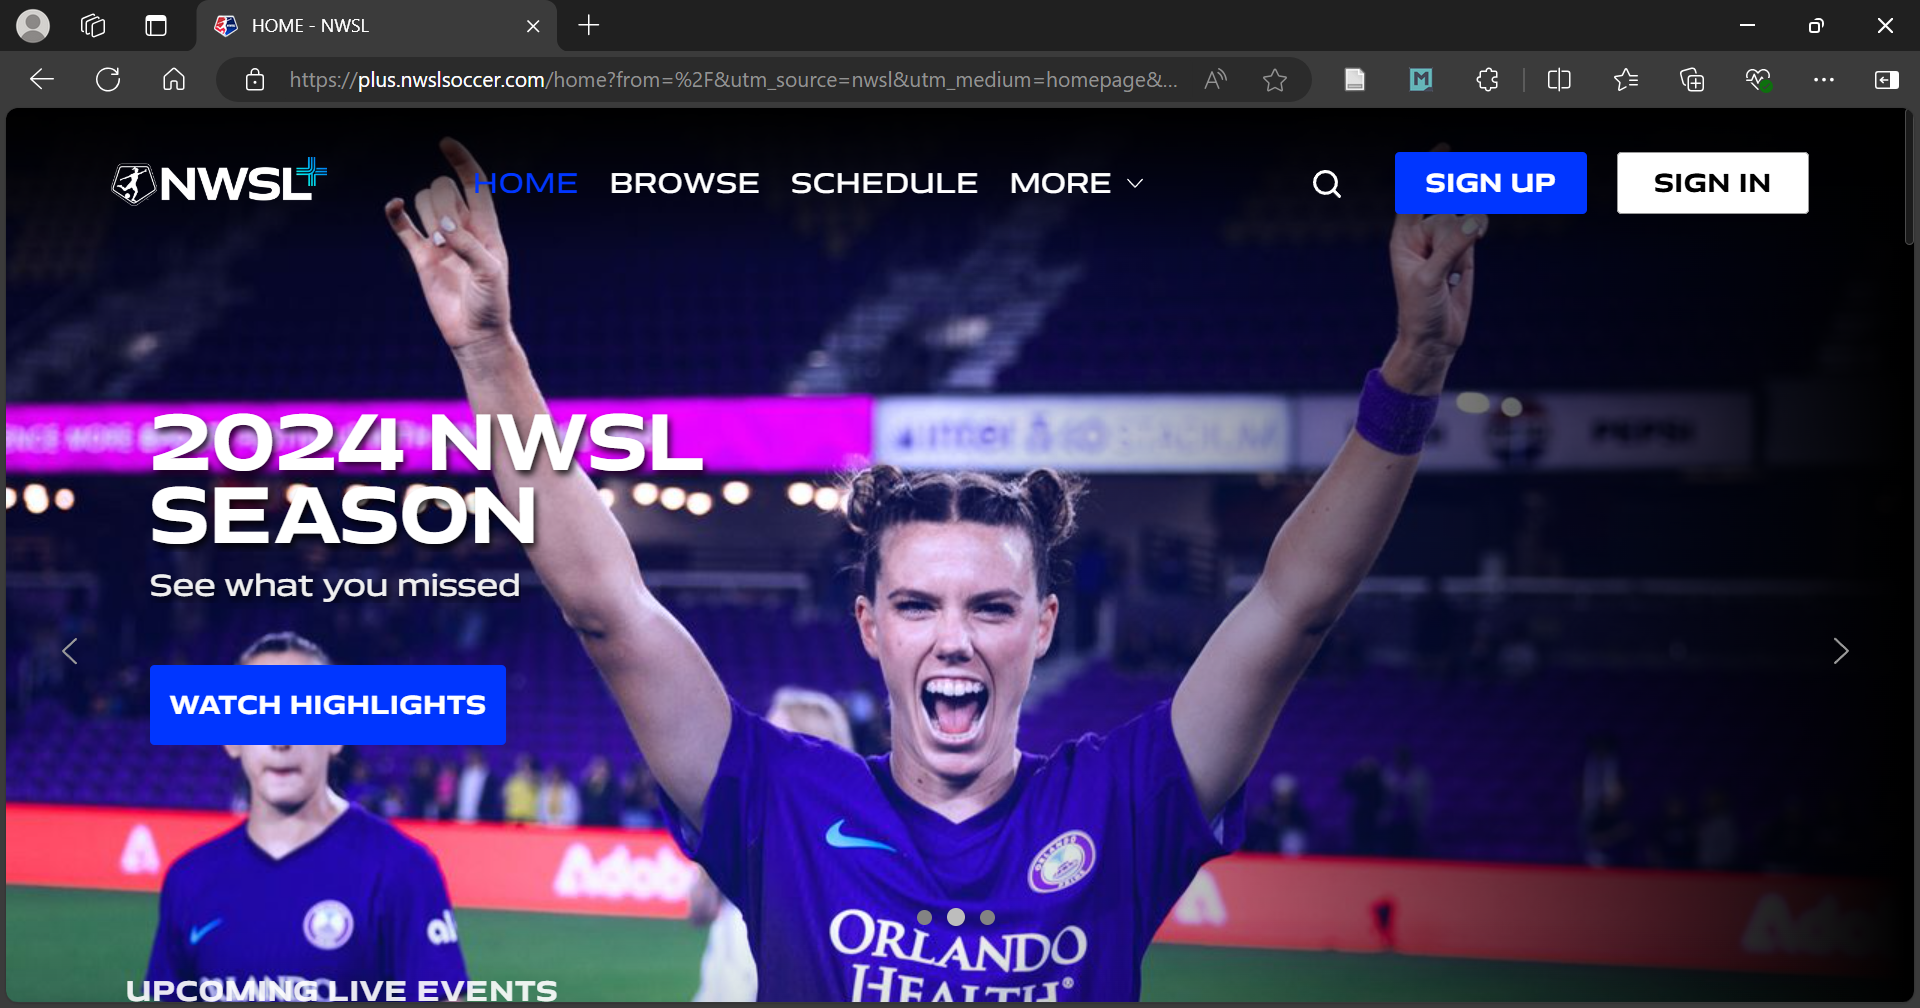Screen dimensions: 1920x1008
Task: Open the Extensions puzzle icon
Action: (1487, 80)
